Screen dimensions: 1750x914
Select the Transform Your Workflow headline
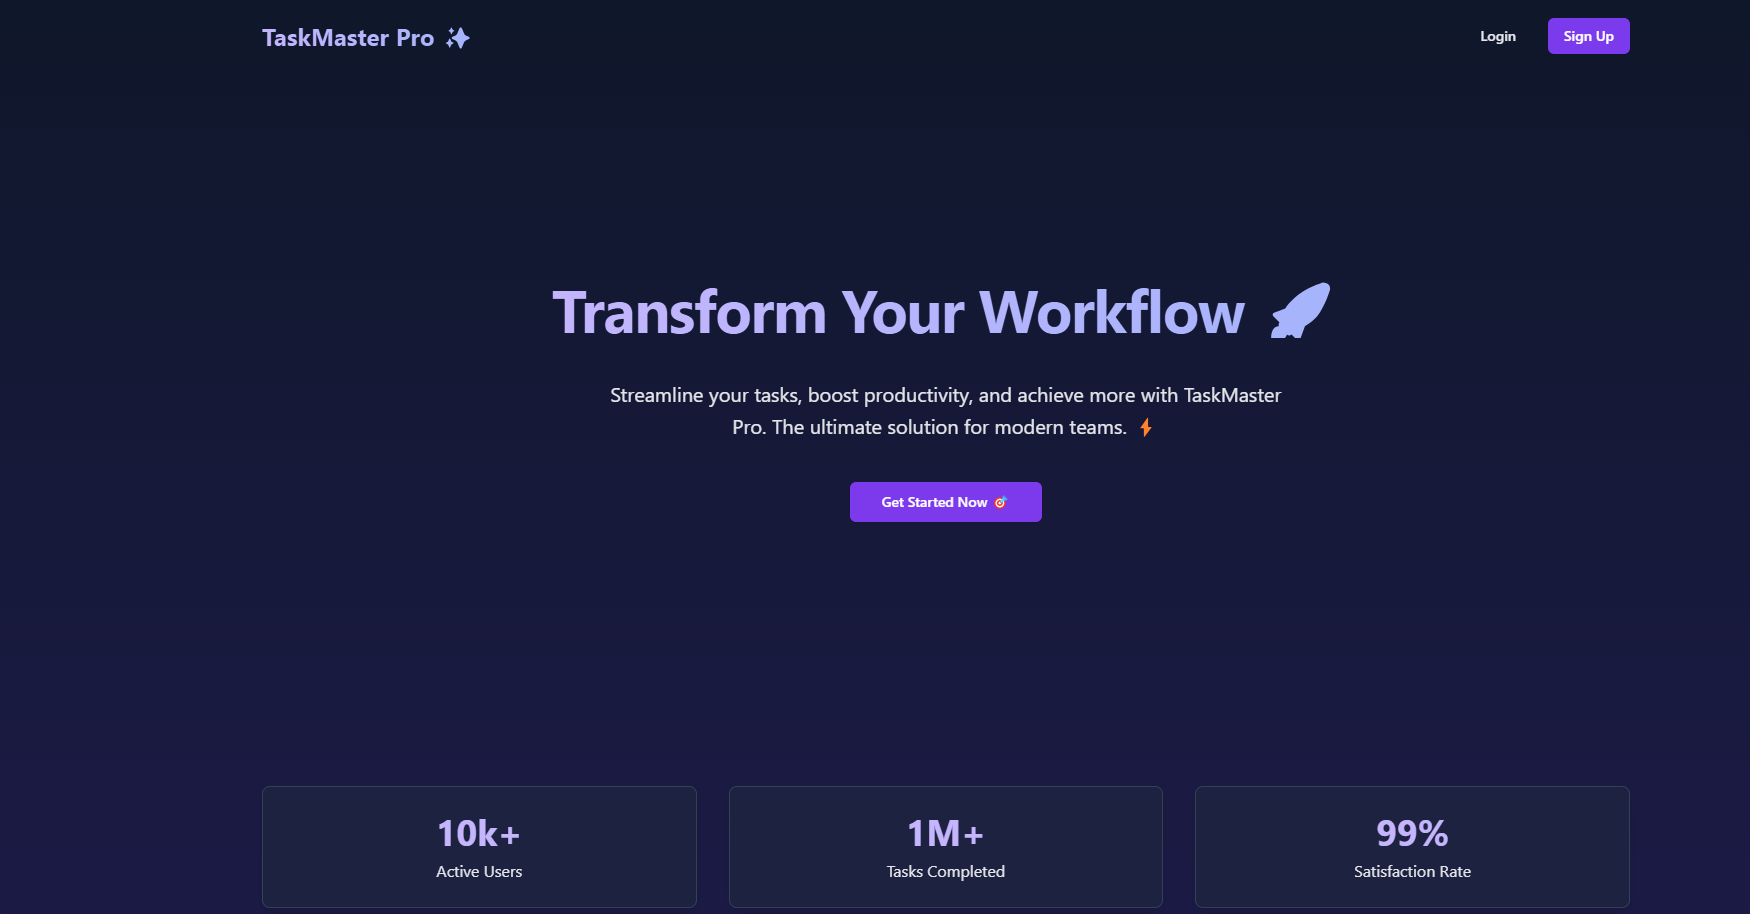click(x=898, y=312)
